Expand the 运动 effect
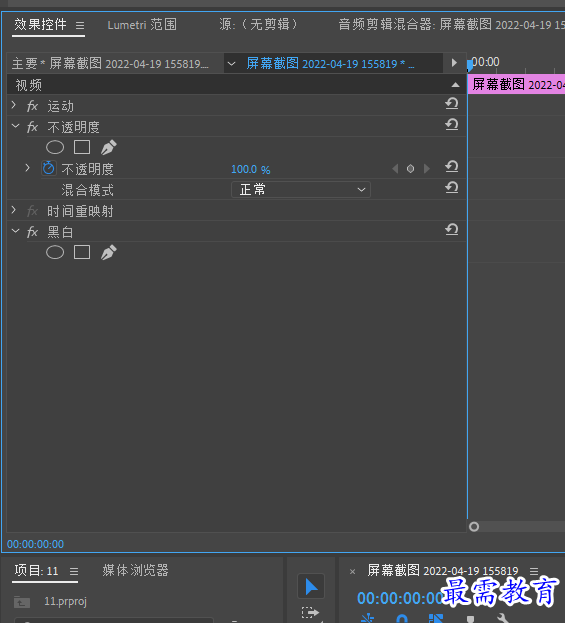This screenshot has width=565, height=623. (x=14, y=105)
